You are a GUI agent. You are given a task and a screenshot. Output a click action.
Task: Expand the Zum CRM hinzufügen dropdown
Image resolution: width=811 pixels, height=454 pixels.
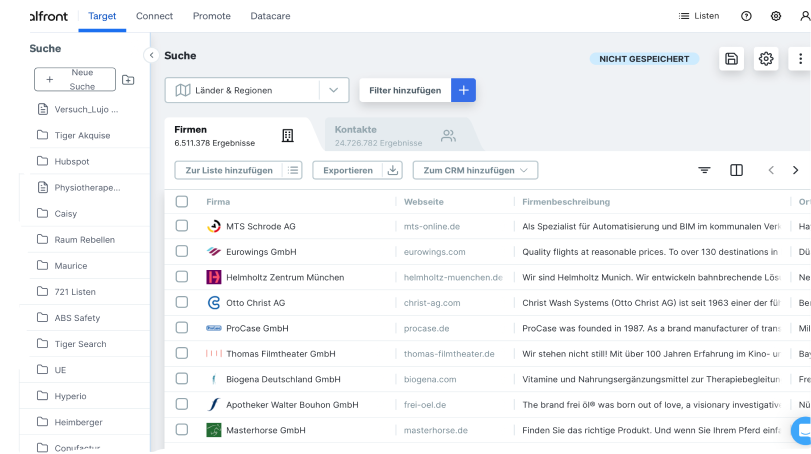[475, 170]
